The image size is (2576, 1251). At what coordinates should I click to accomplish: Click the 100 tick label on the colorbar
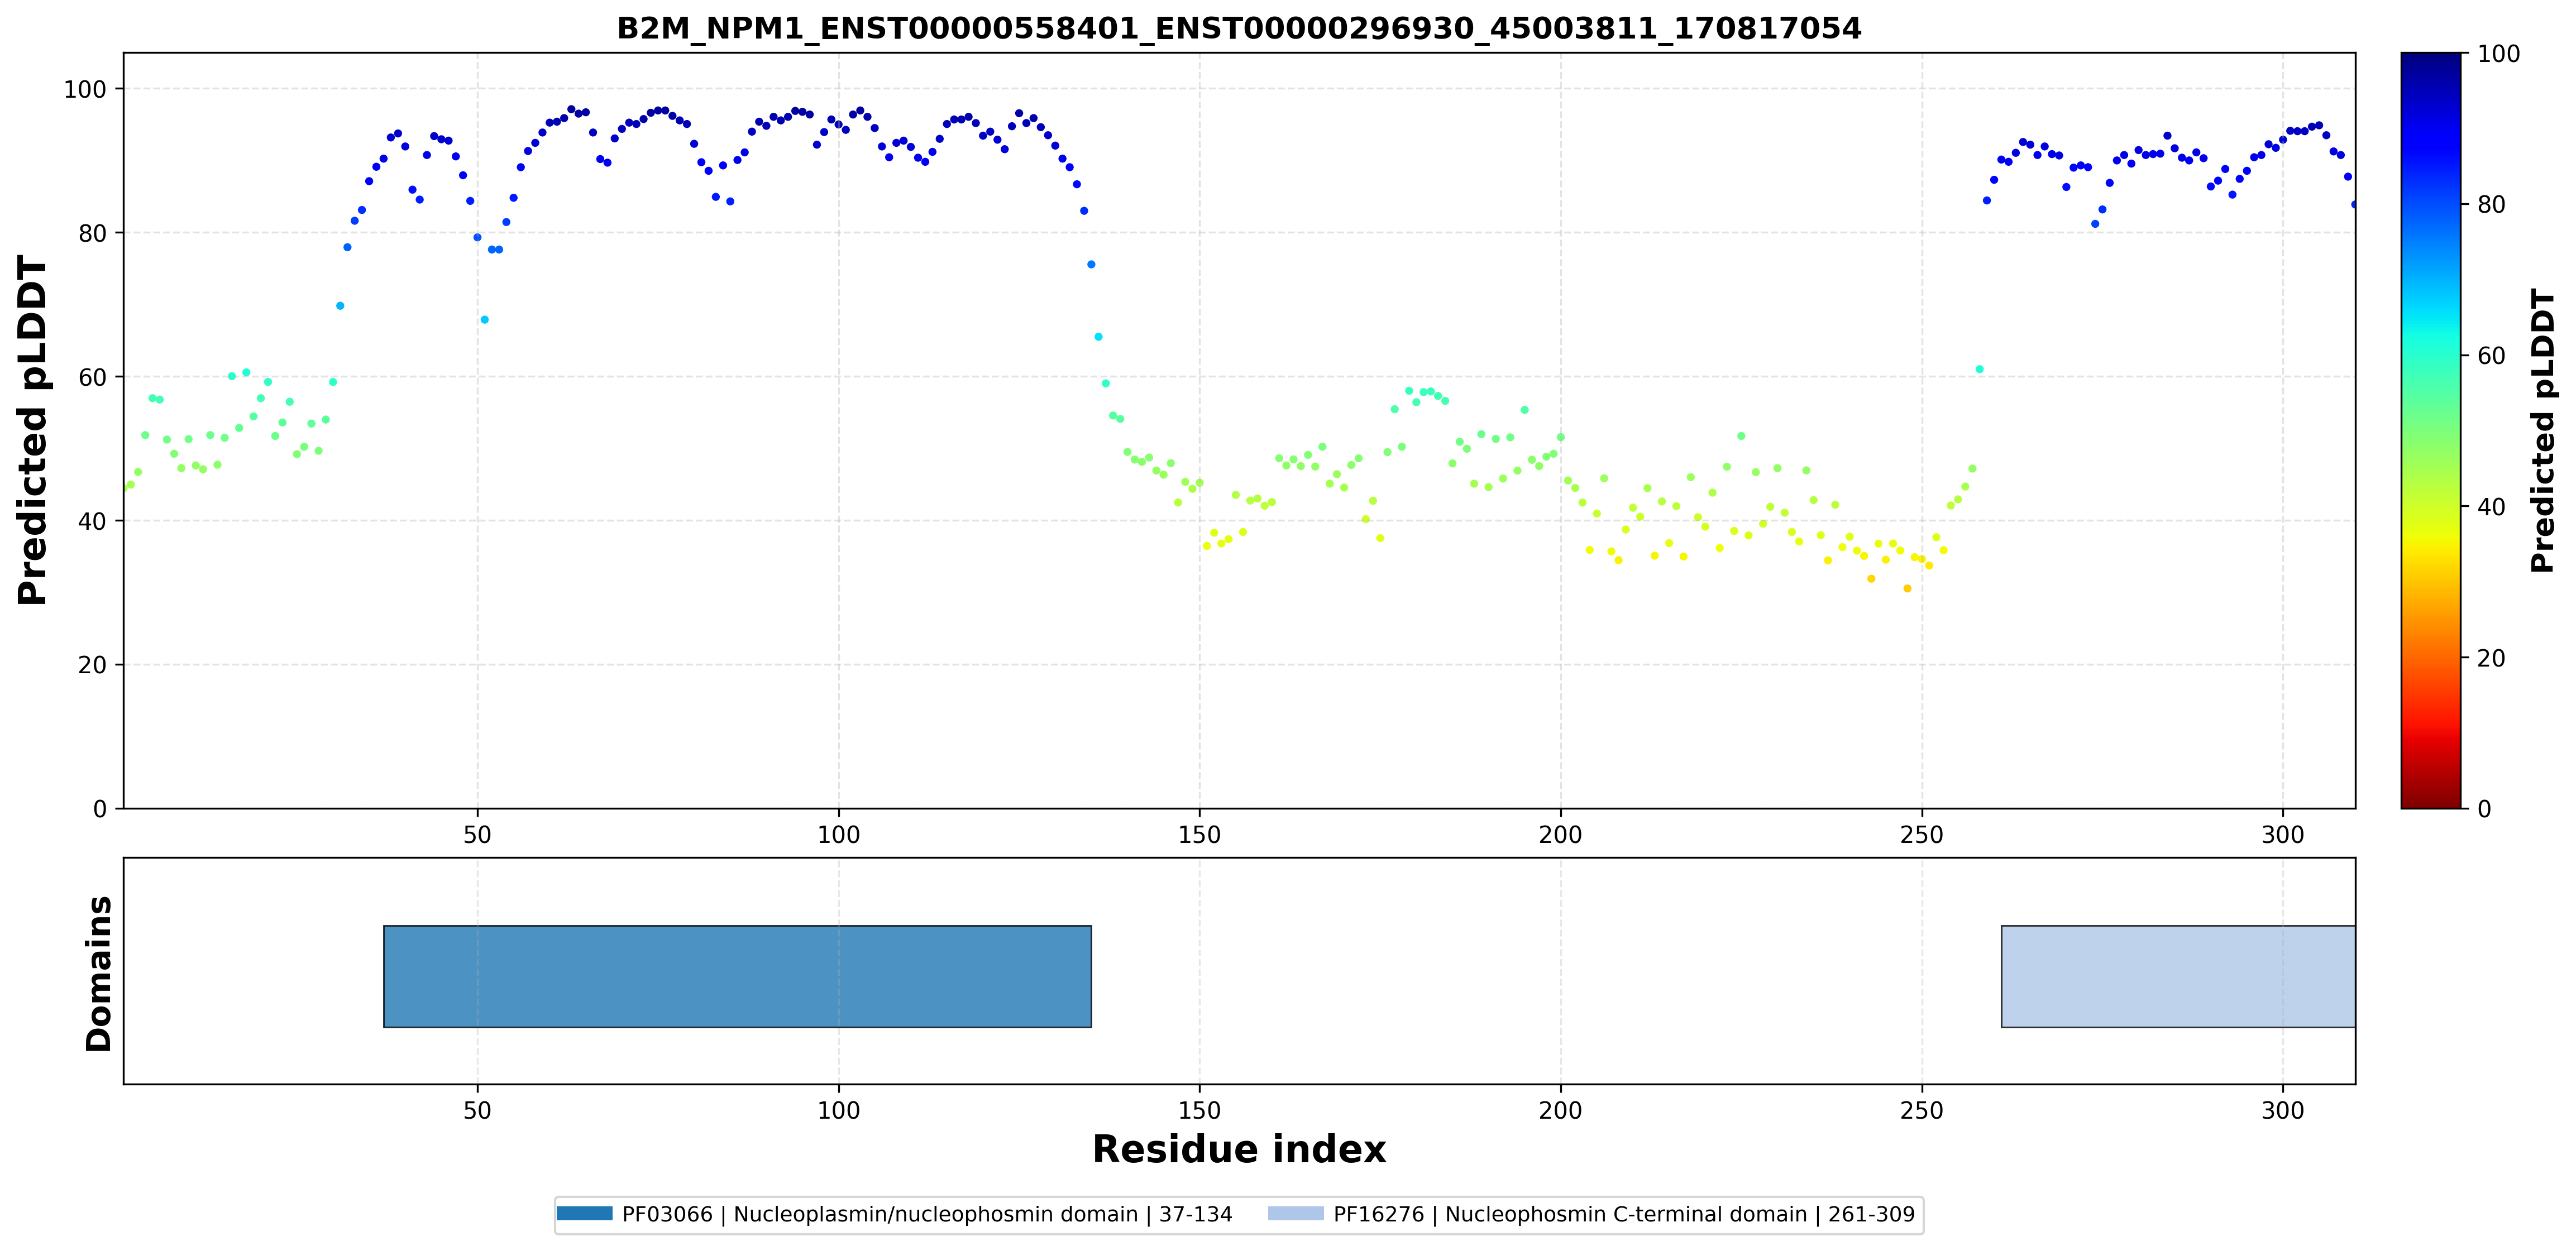[2498, 54]
